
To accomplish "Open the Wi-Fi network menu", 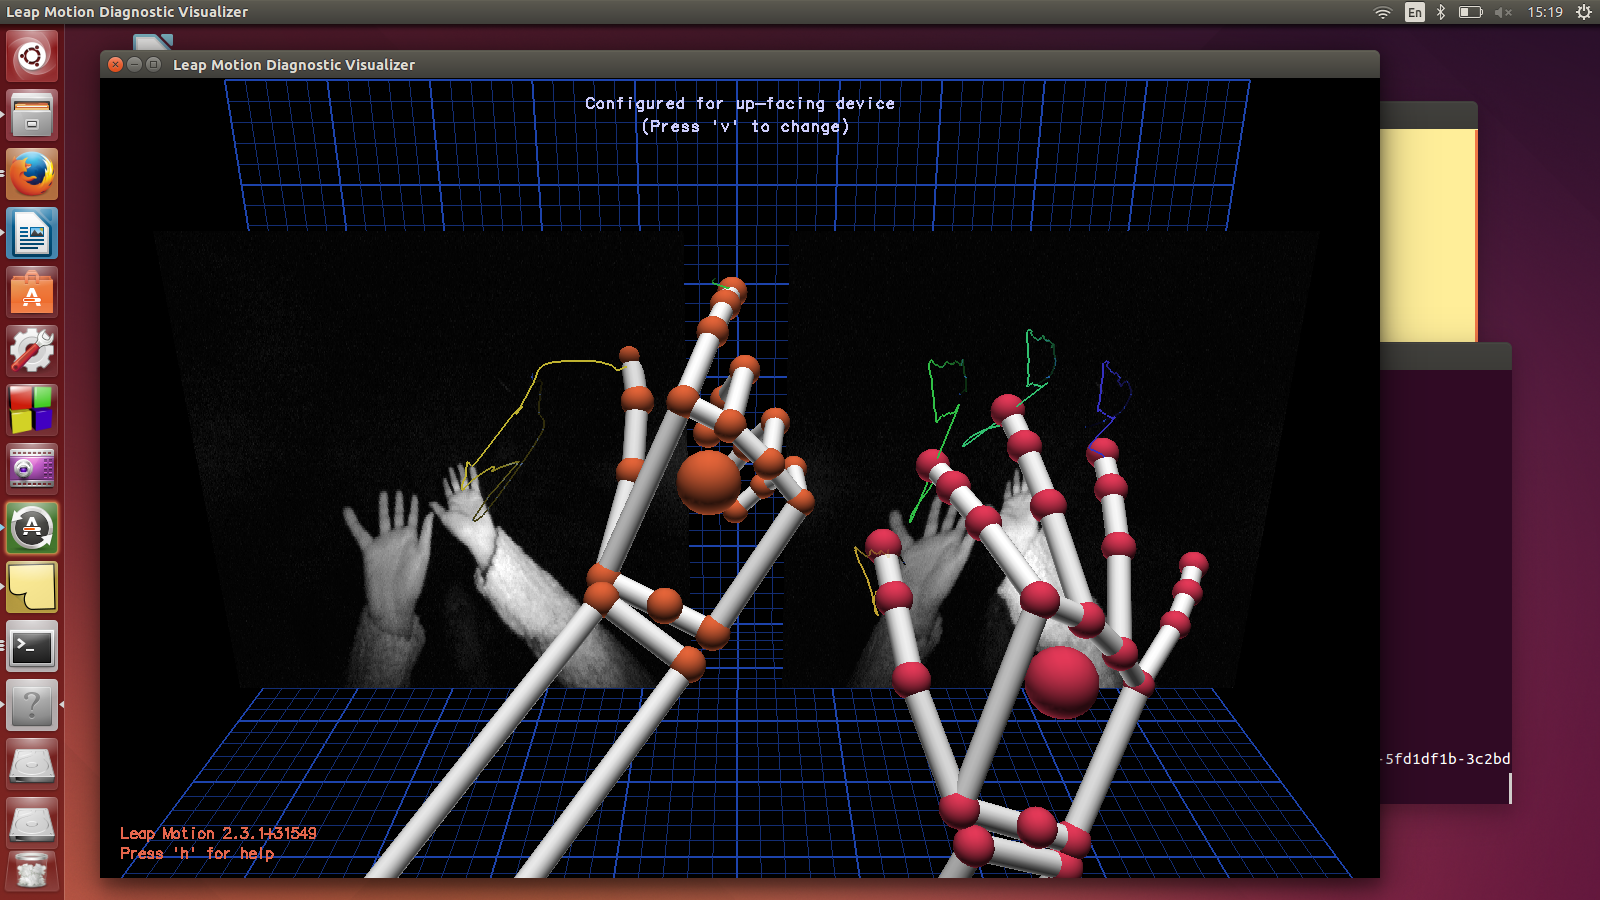I will 1383,12.
